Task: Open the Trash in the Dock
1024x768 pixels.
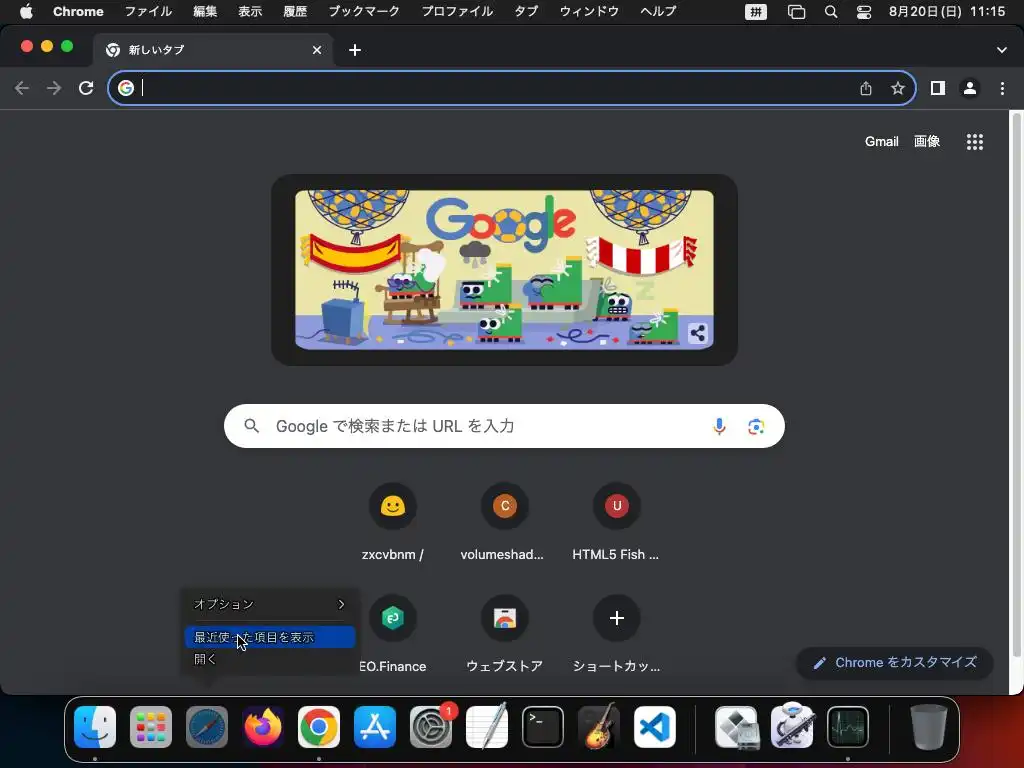Action: [x=929, y=727]
